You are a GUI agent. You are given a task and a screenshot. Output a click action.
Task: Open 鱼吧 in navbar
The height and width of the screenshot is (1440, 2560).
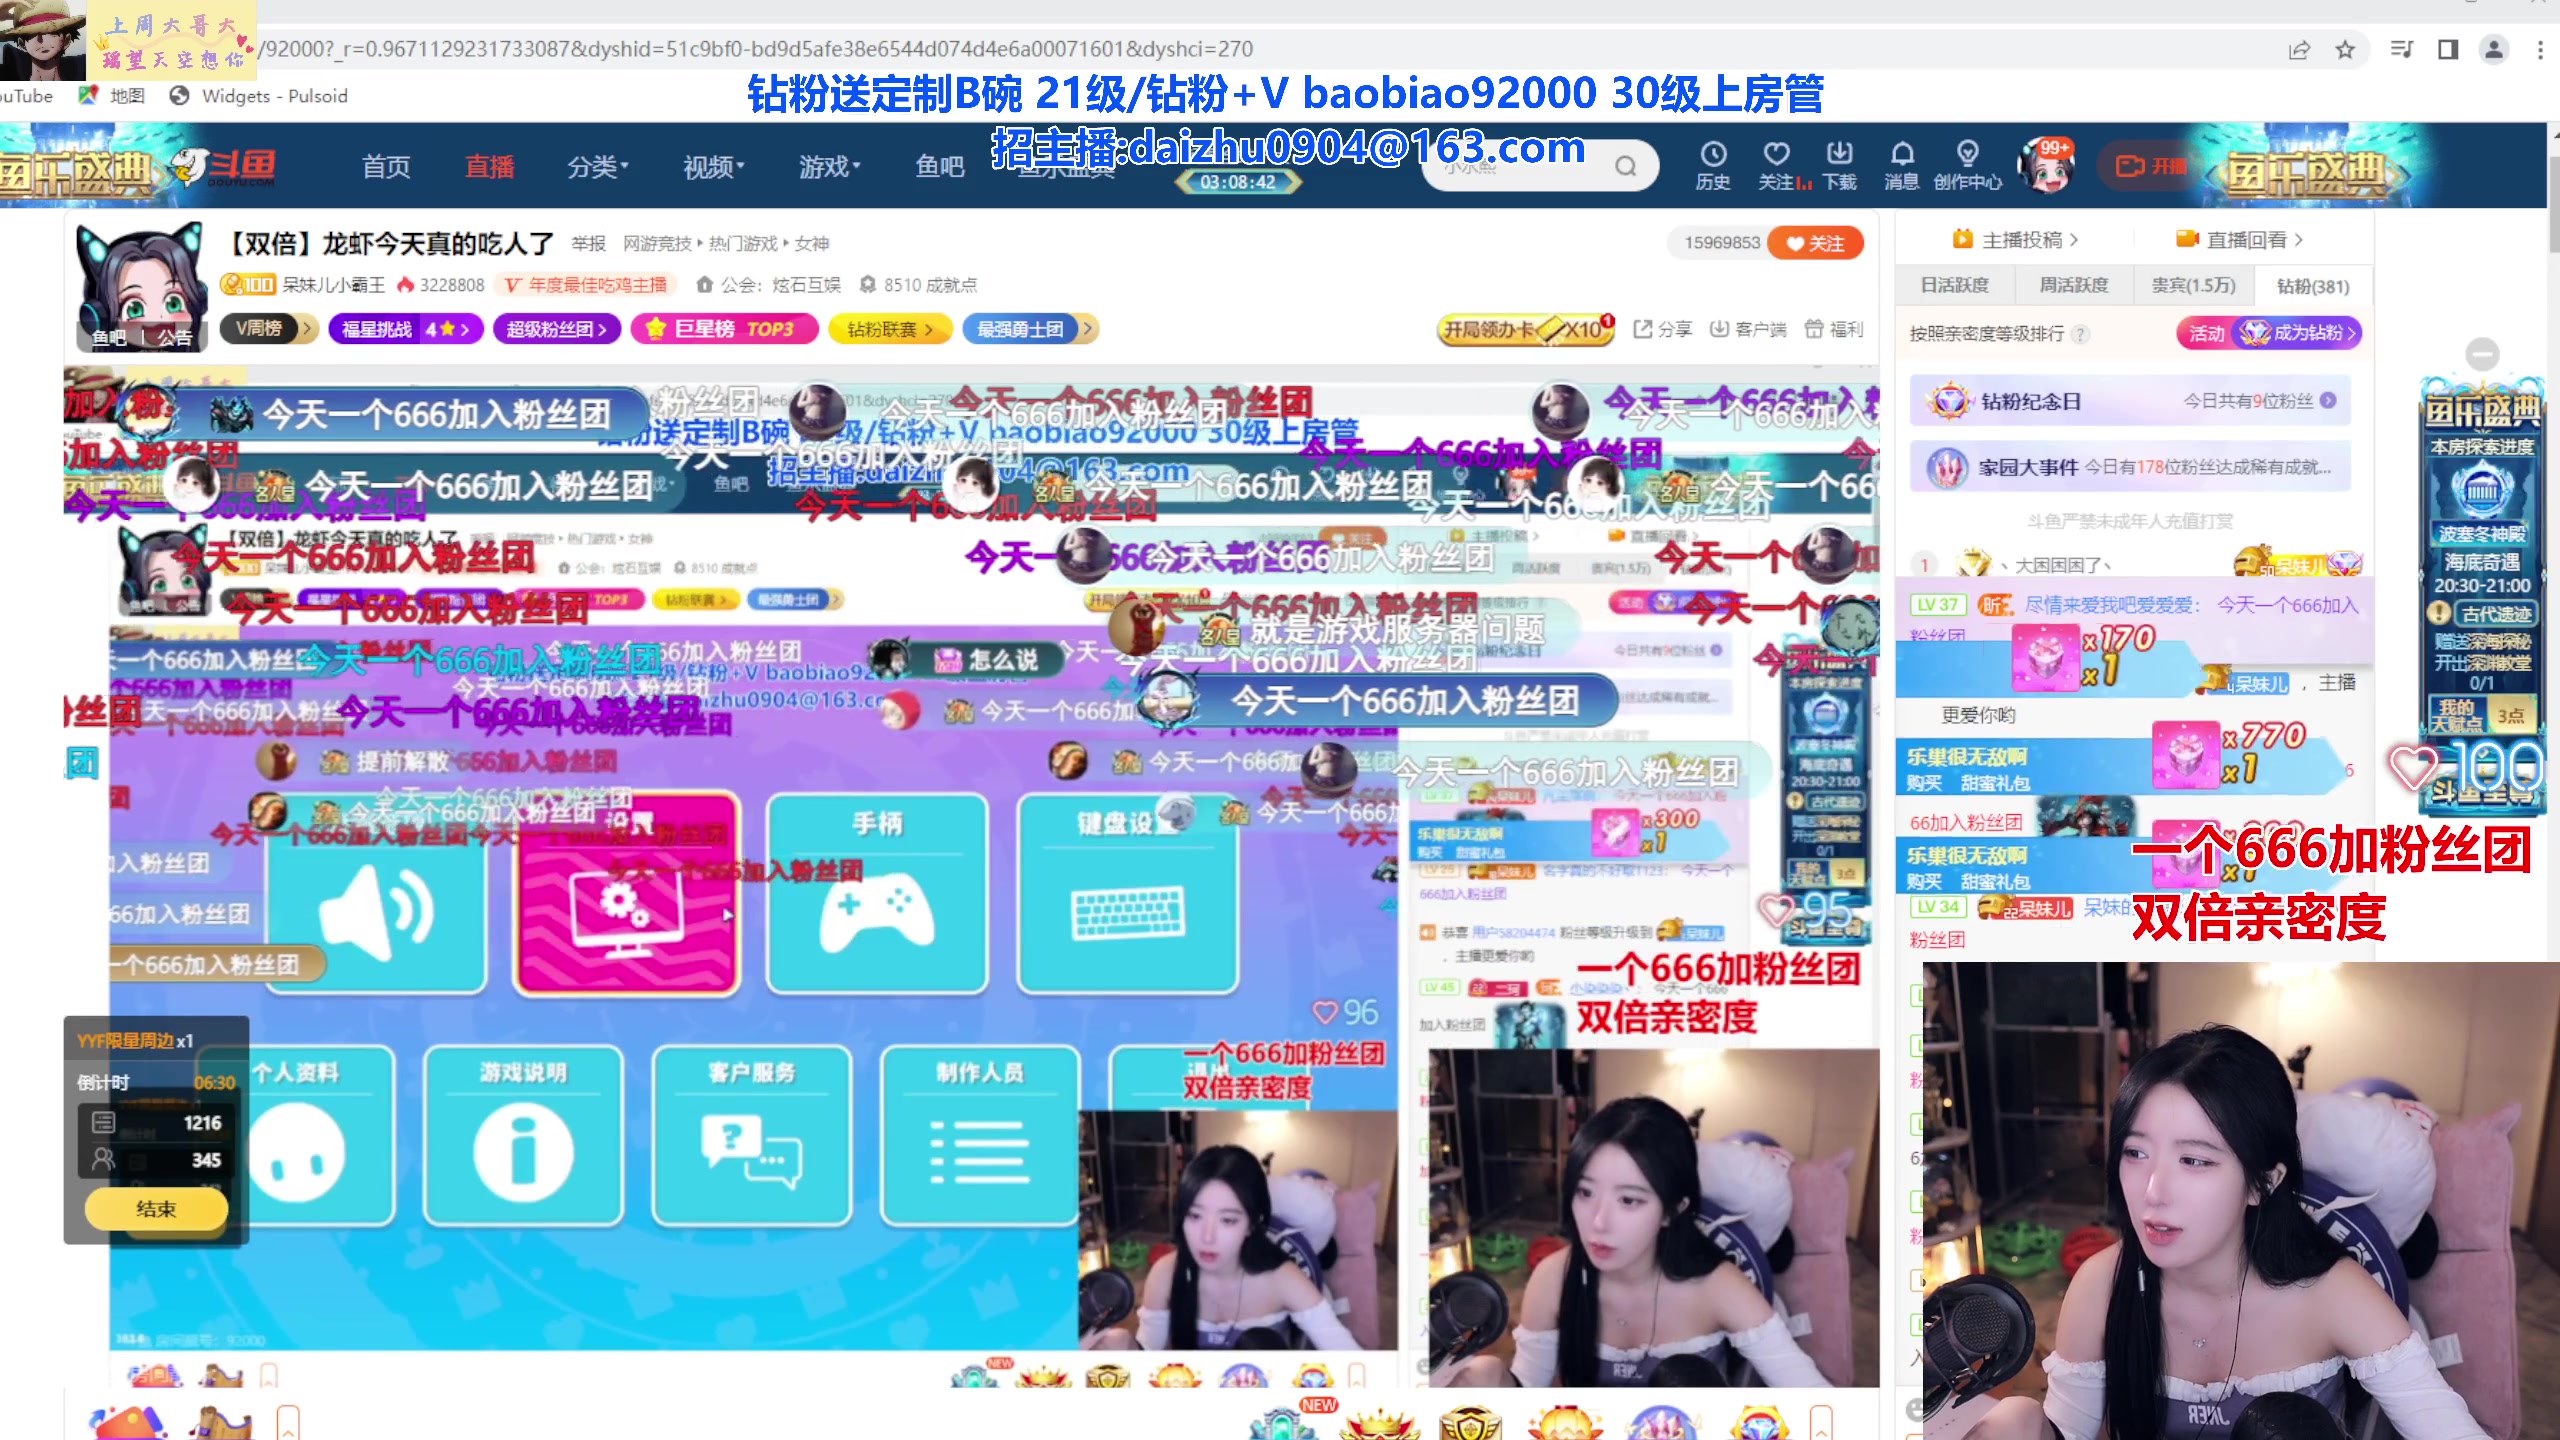tap(940, 166)
